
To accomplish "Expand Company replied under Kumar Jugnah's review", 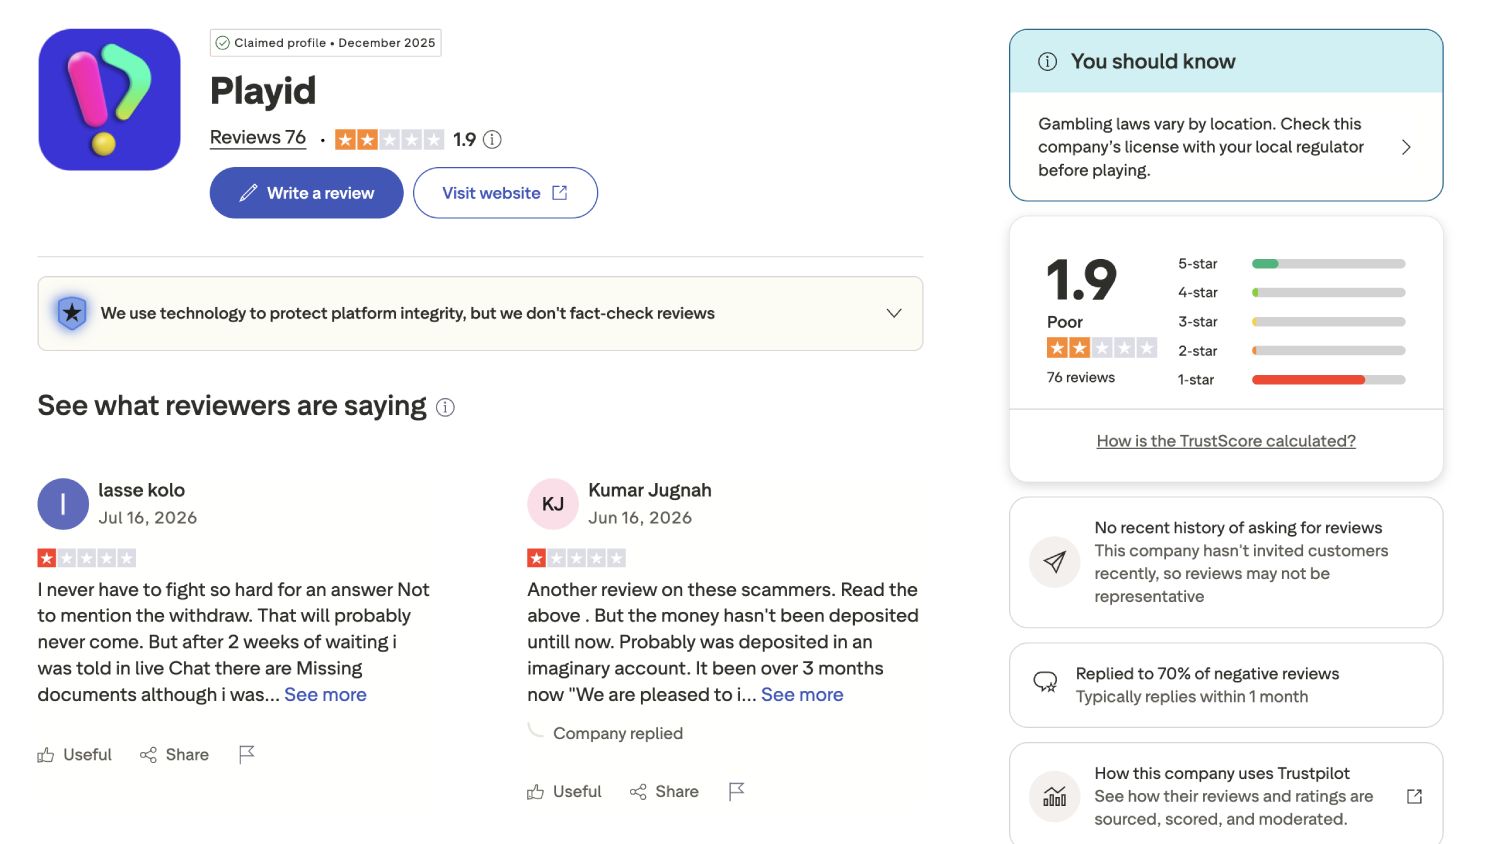I will coord(618,733).
